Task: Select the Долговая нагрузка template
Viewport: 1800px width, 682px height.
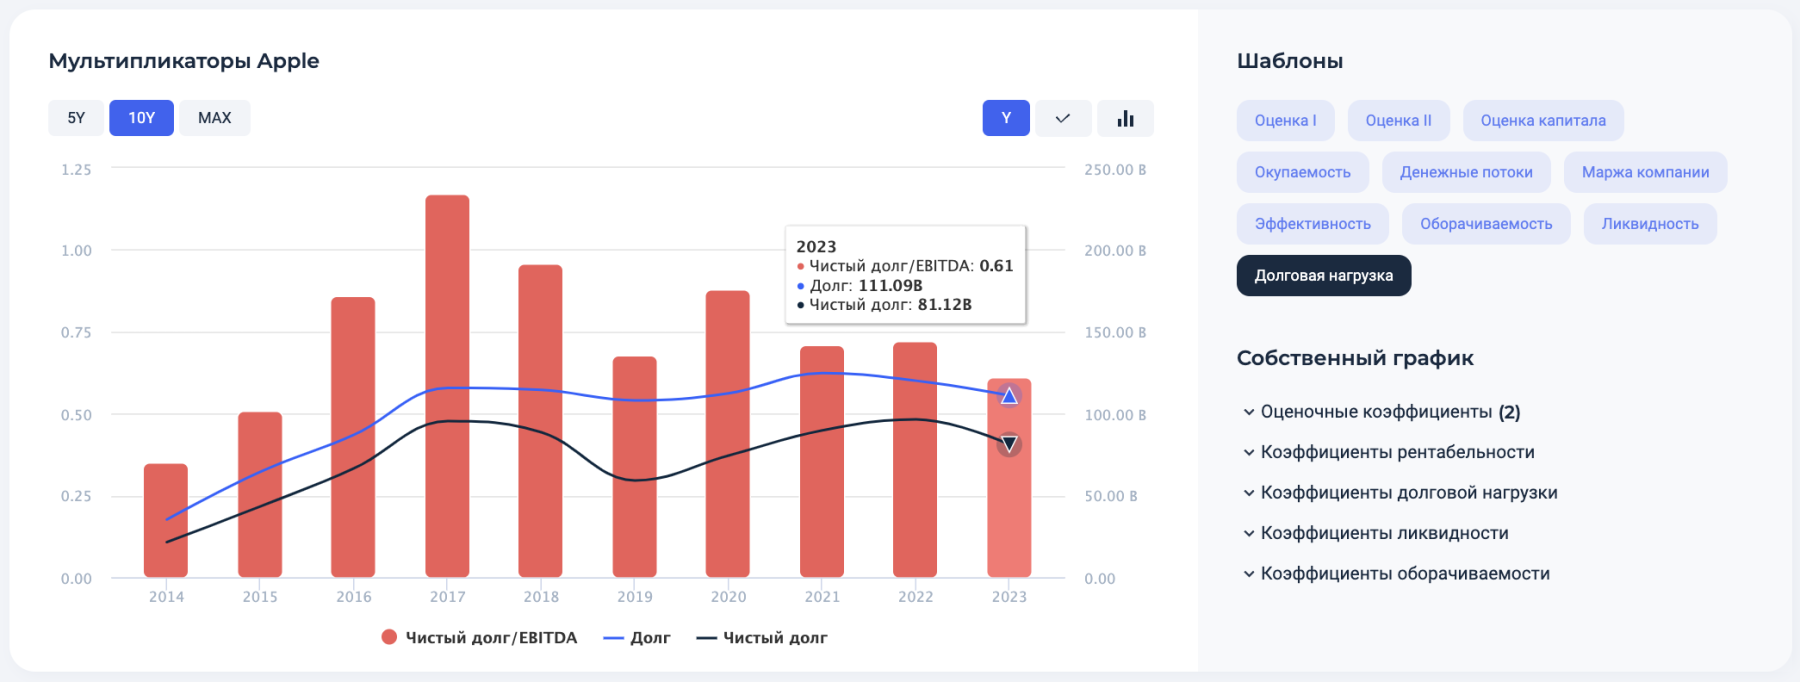Action: [1324, 276]
